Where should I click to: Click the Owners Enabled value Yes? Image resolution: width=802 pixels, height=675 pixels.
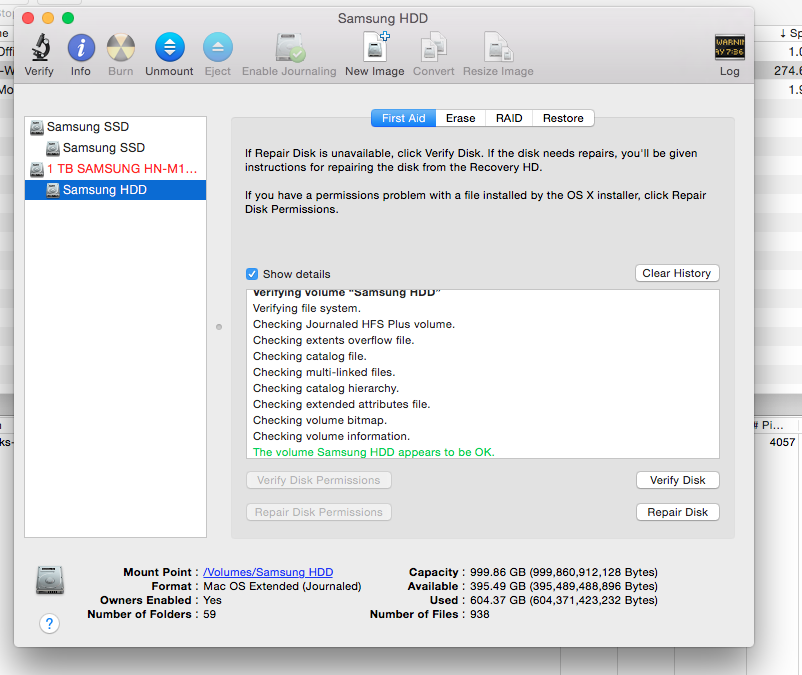pyautogui.click(x=212, y=600)
